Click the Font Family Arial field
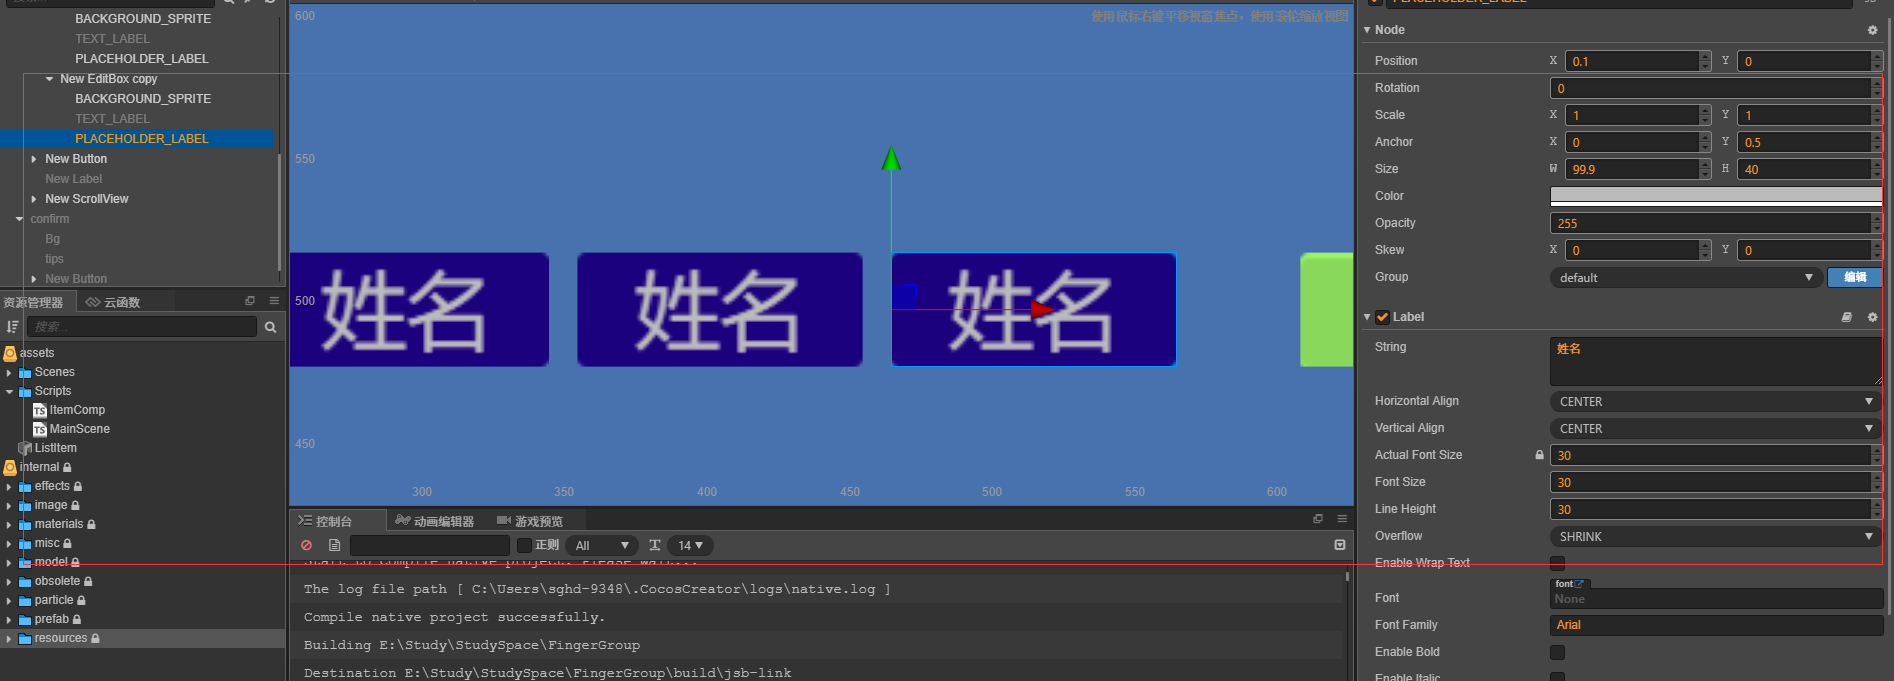Image resolution: width=1894 pixels, height=681 pixels. coord(1716,625)
